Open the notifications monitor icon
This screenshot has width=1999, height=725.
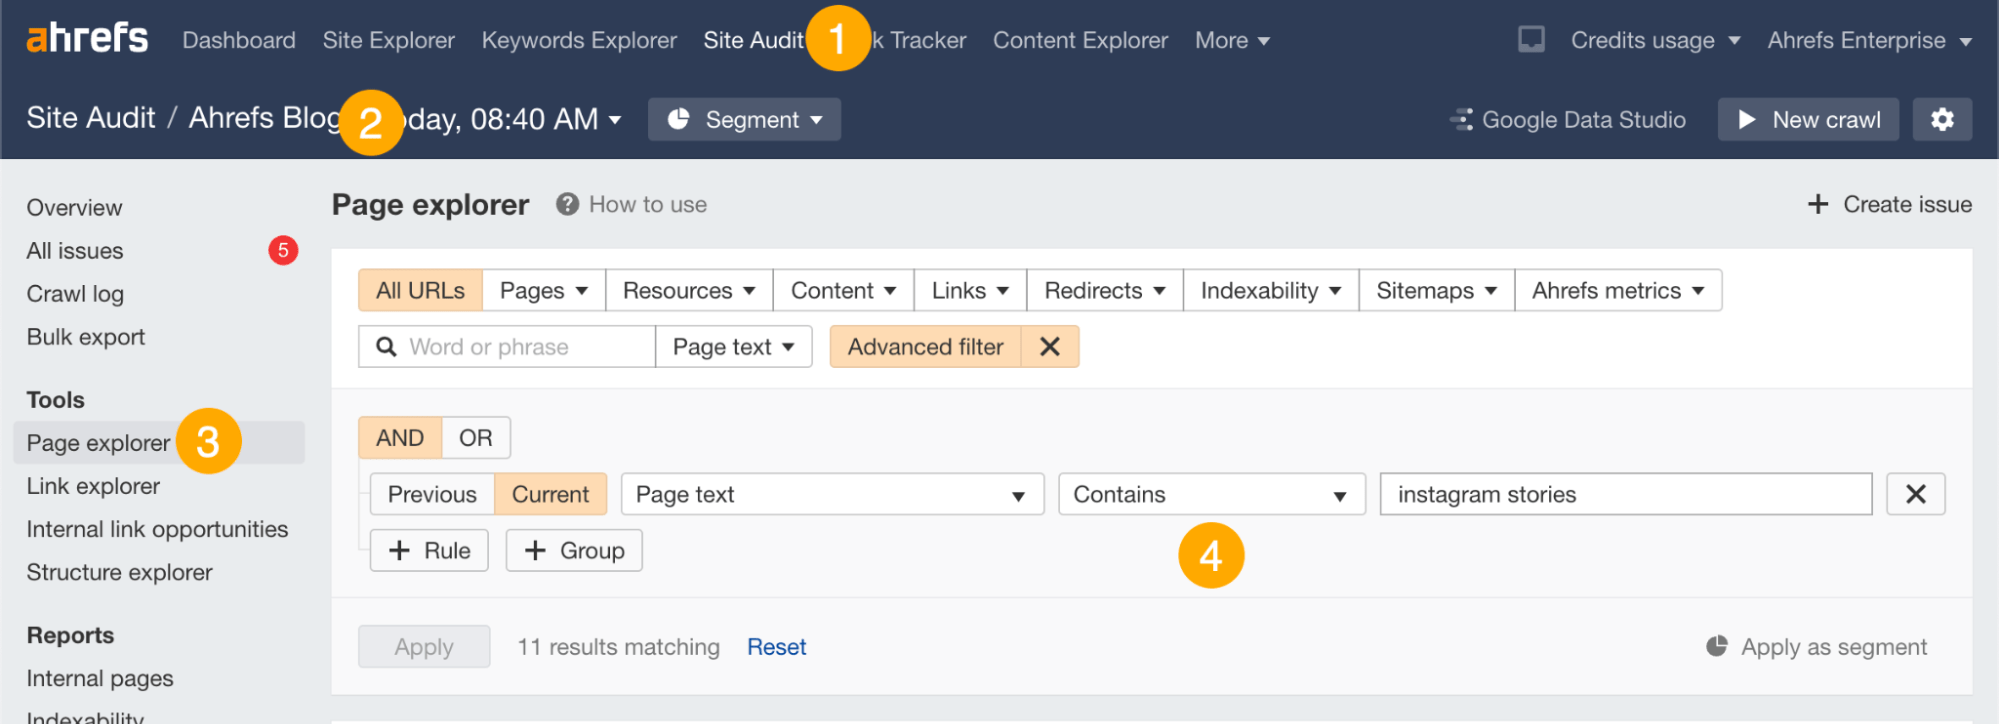click(x=1531, y=40)
